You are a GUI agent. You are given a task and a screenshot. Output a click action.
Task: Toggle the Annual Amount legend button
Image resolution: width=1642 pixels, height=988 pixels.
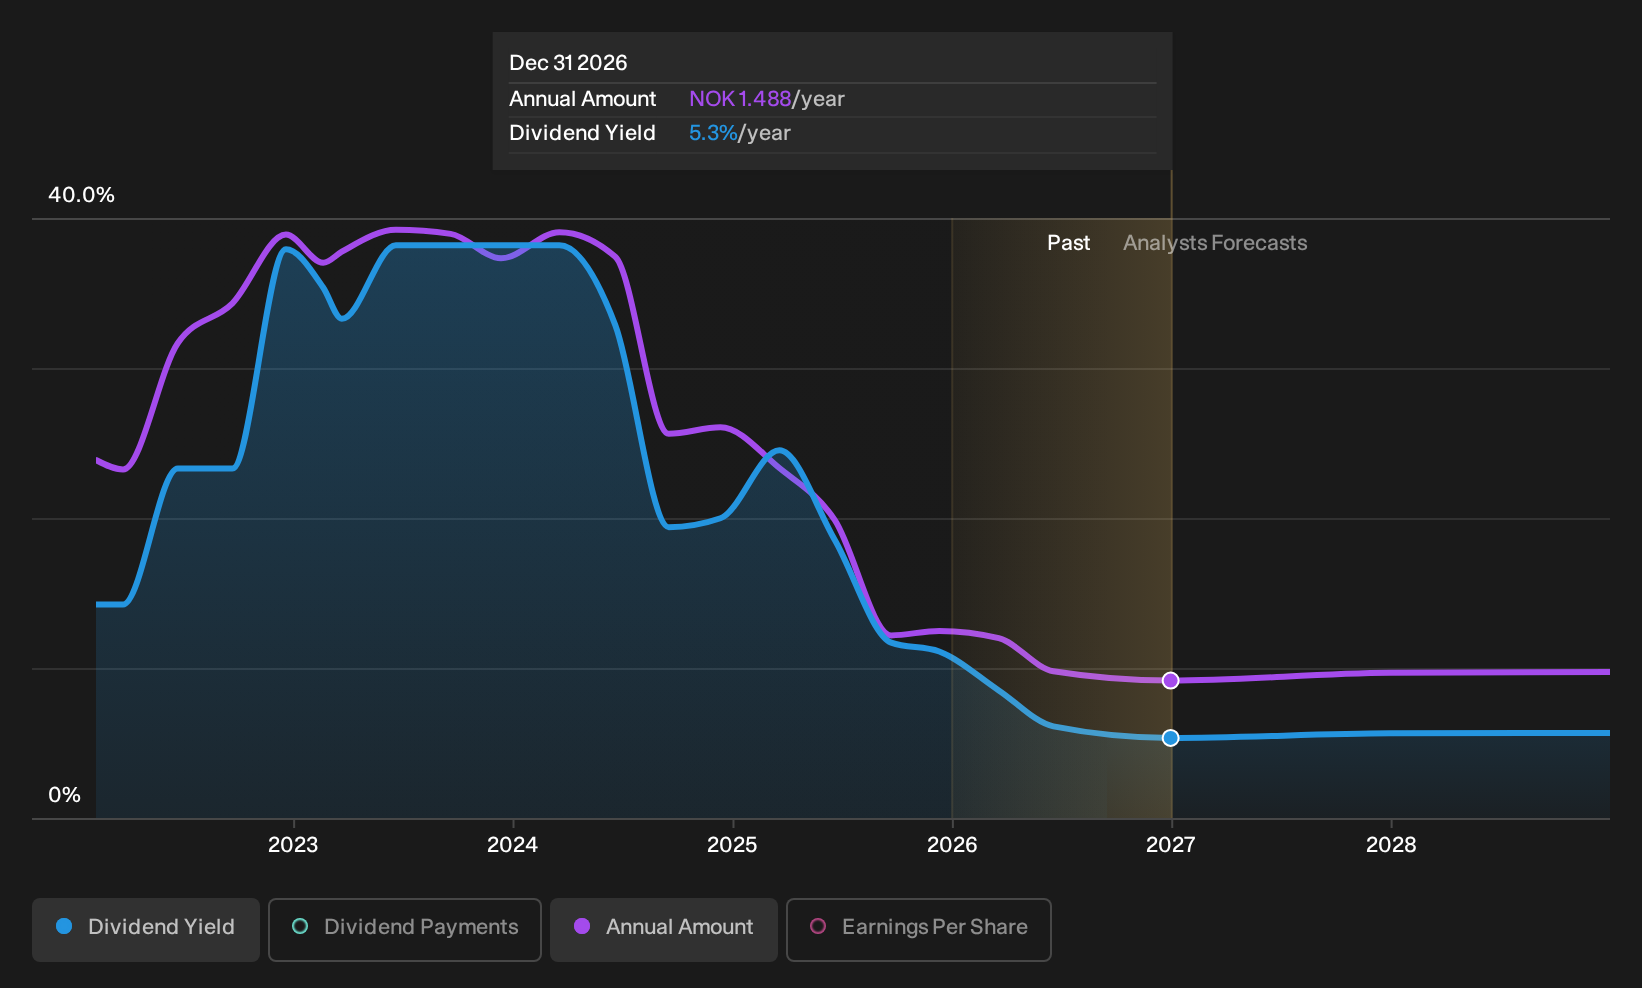coord(664,929)
